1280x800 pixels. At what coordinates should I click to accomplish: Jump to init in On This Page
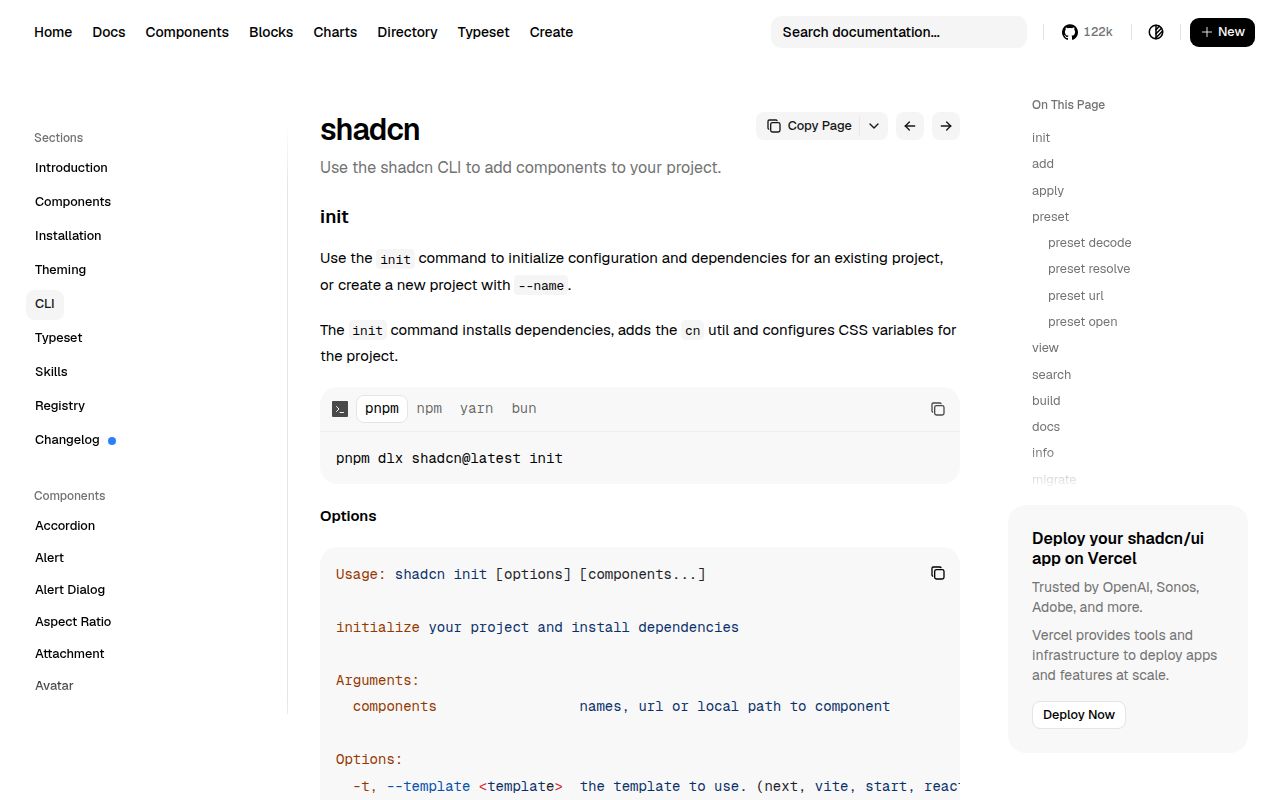pyautogui.click(x=1041, y=138)
